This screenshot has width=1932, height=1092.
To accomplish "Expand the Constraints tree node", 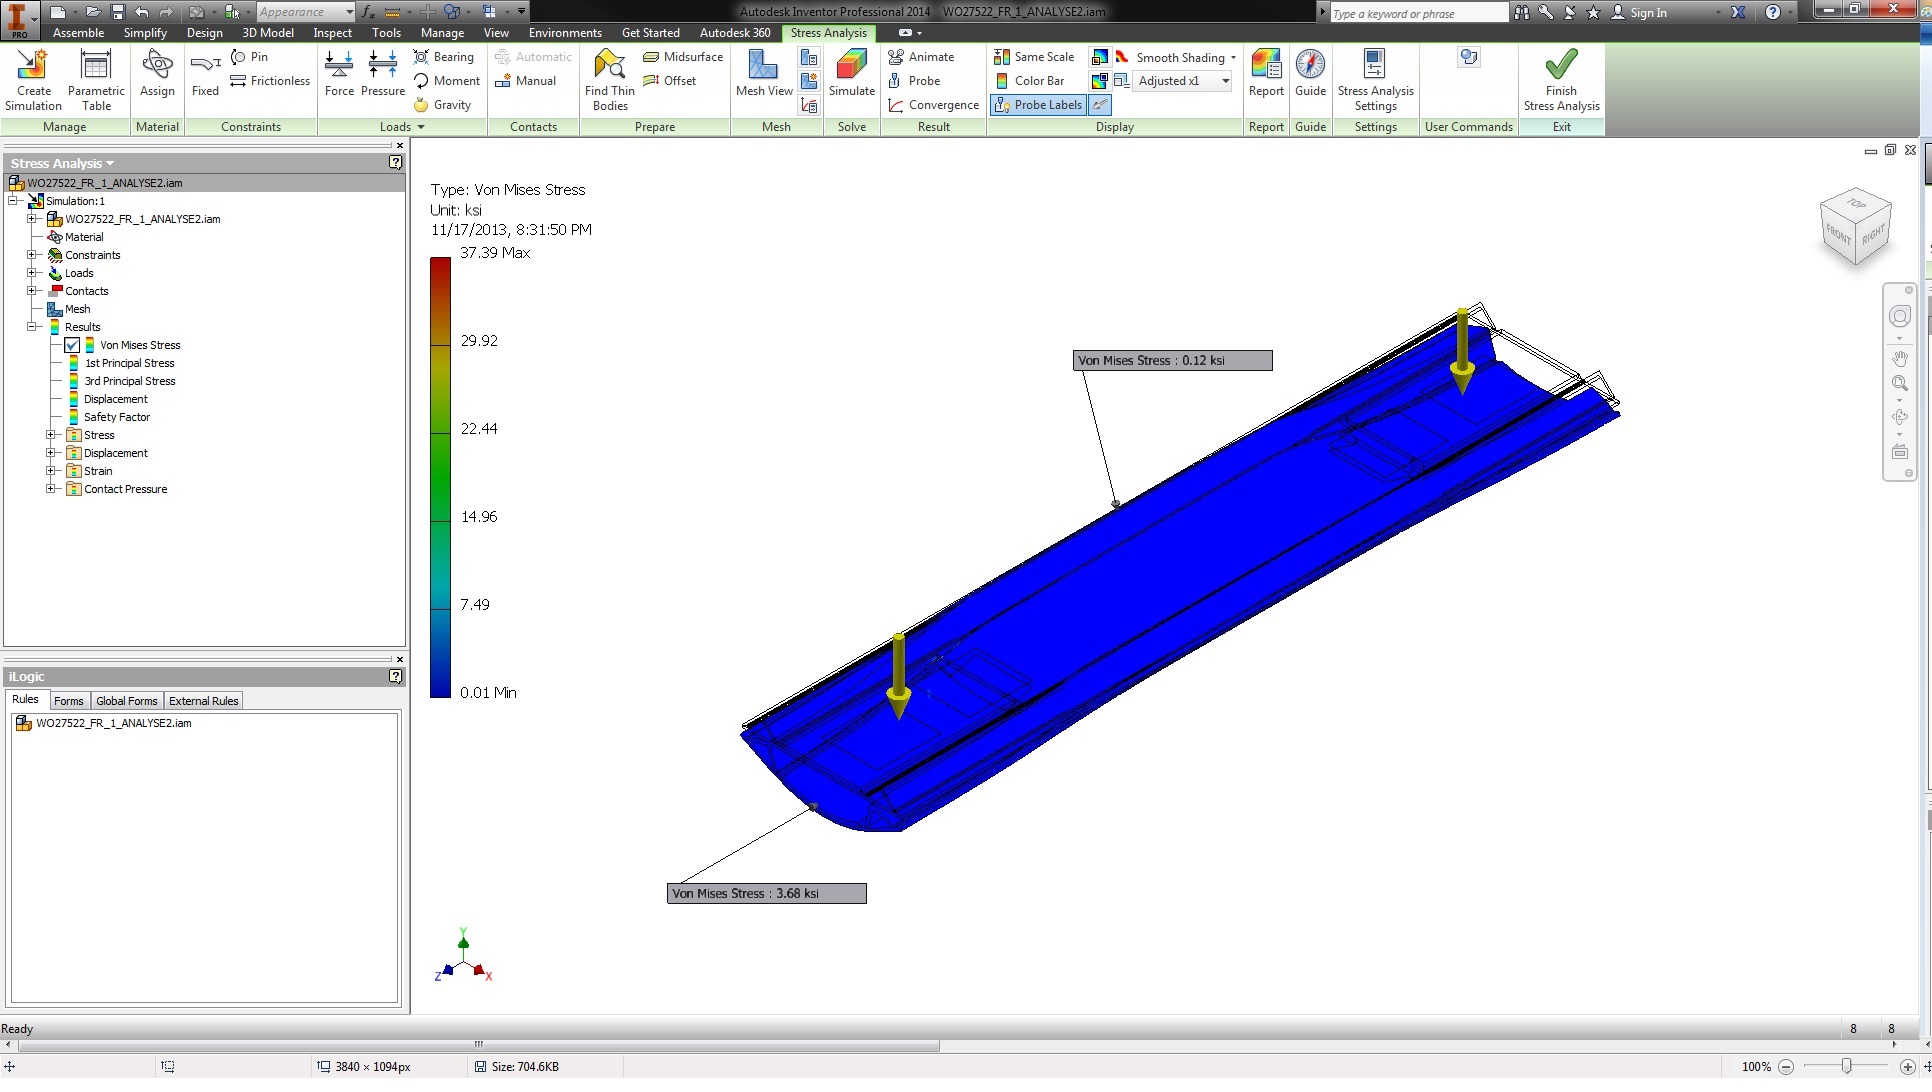I will 32,255.
